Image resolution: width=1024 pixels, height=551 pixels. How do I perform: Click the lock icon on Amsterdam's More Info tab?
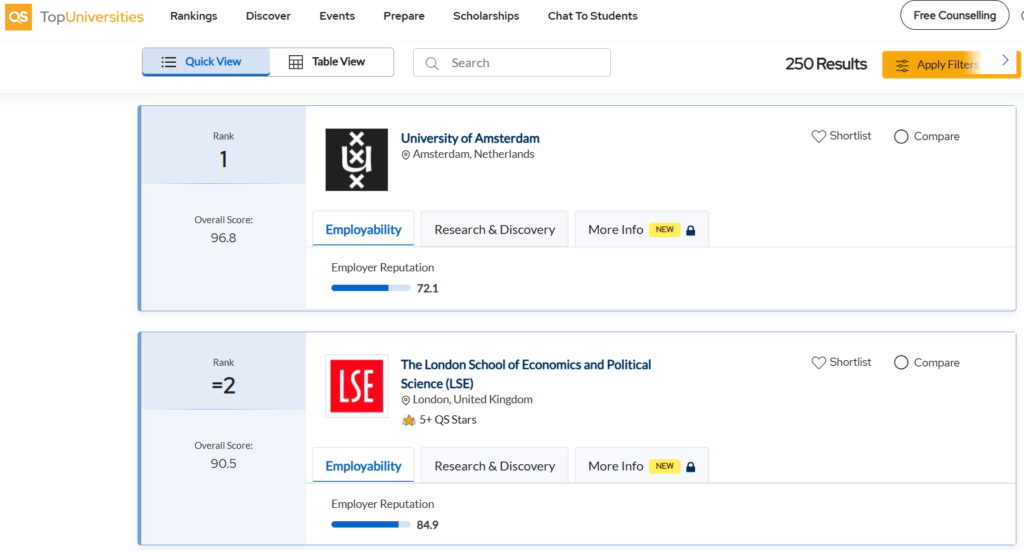click(690, 230)
